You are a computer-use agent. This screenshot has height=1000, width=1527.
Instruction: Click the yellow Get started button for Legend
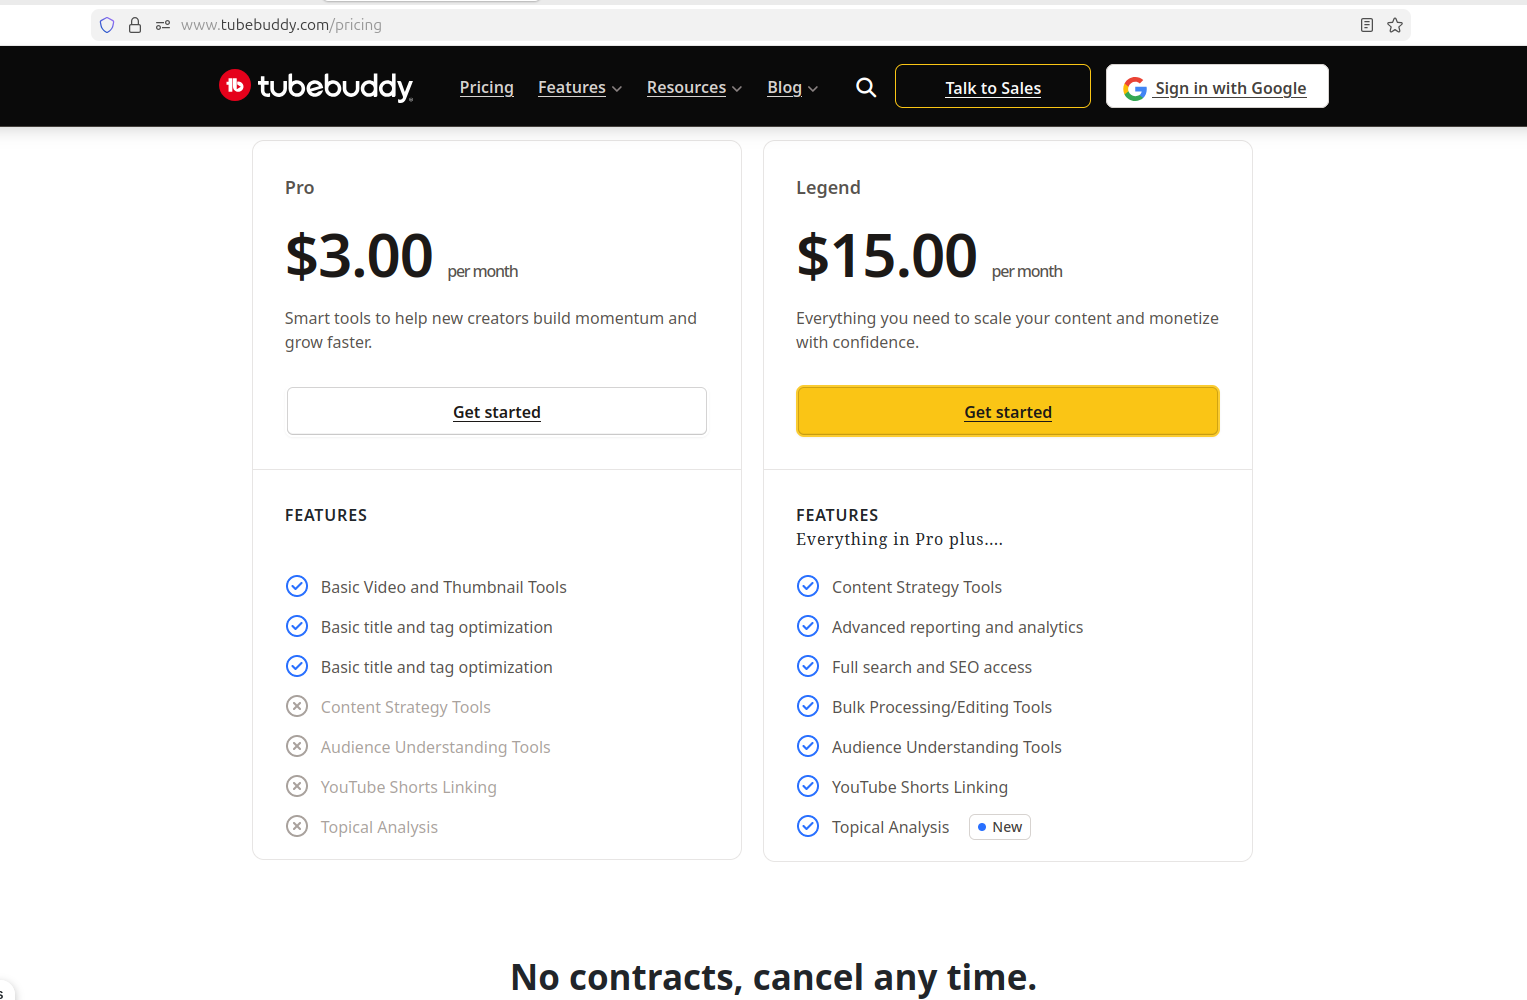[x=1007, y=411]
